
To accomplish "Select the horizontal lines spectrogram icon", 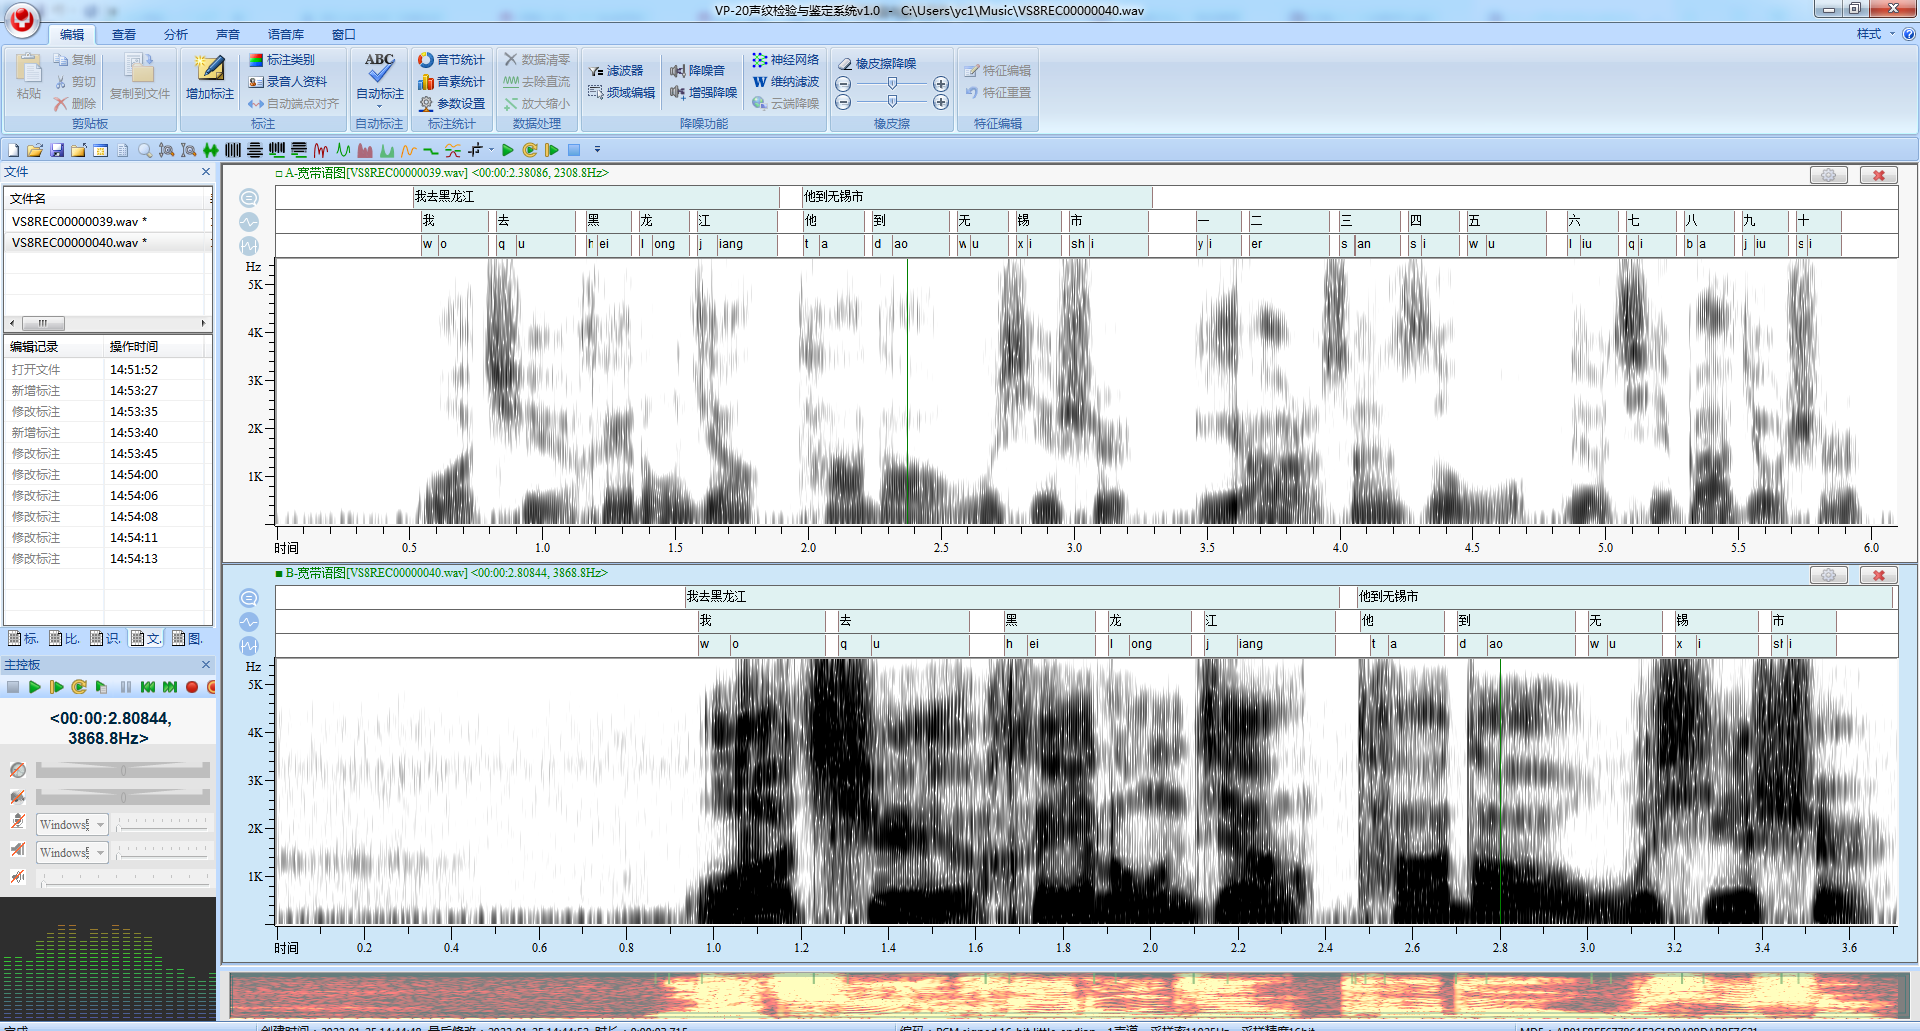I will (255, 150).
